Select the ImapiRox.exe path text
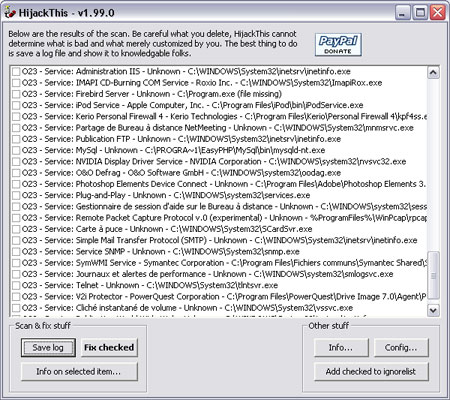Image resolution: width=450 pixels, height=400 pixels. [311, 83]
